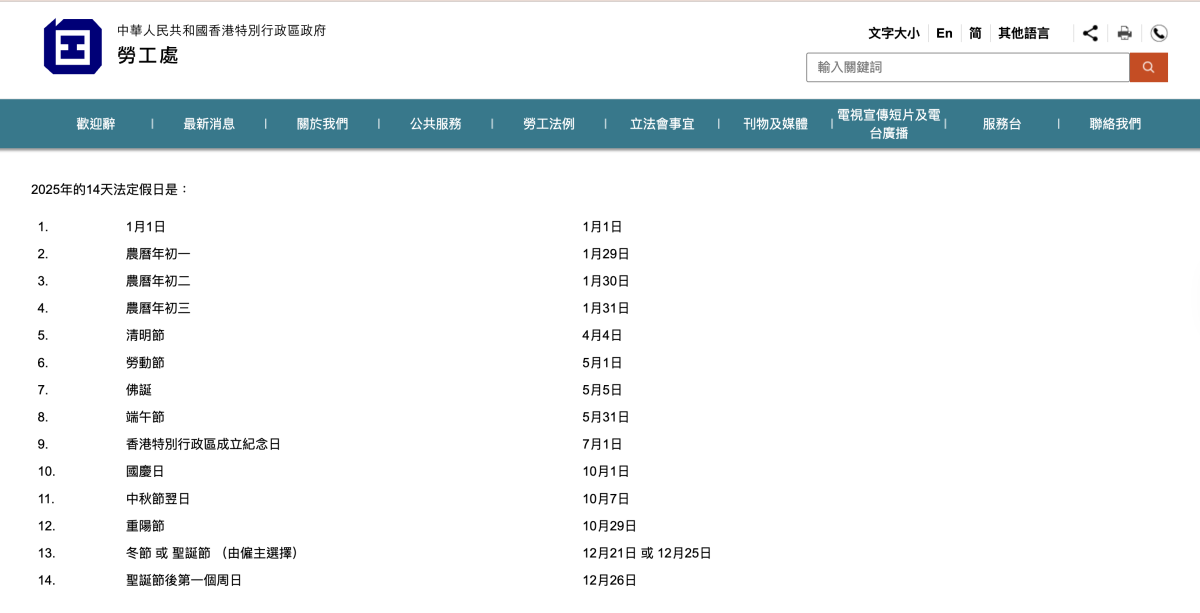Open the 最新消息 menu
Image resolution: width=1200 pixels, height=613 pixels.
(209, 124)
